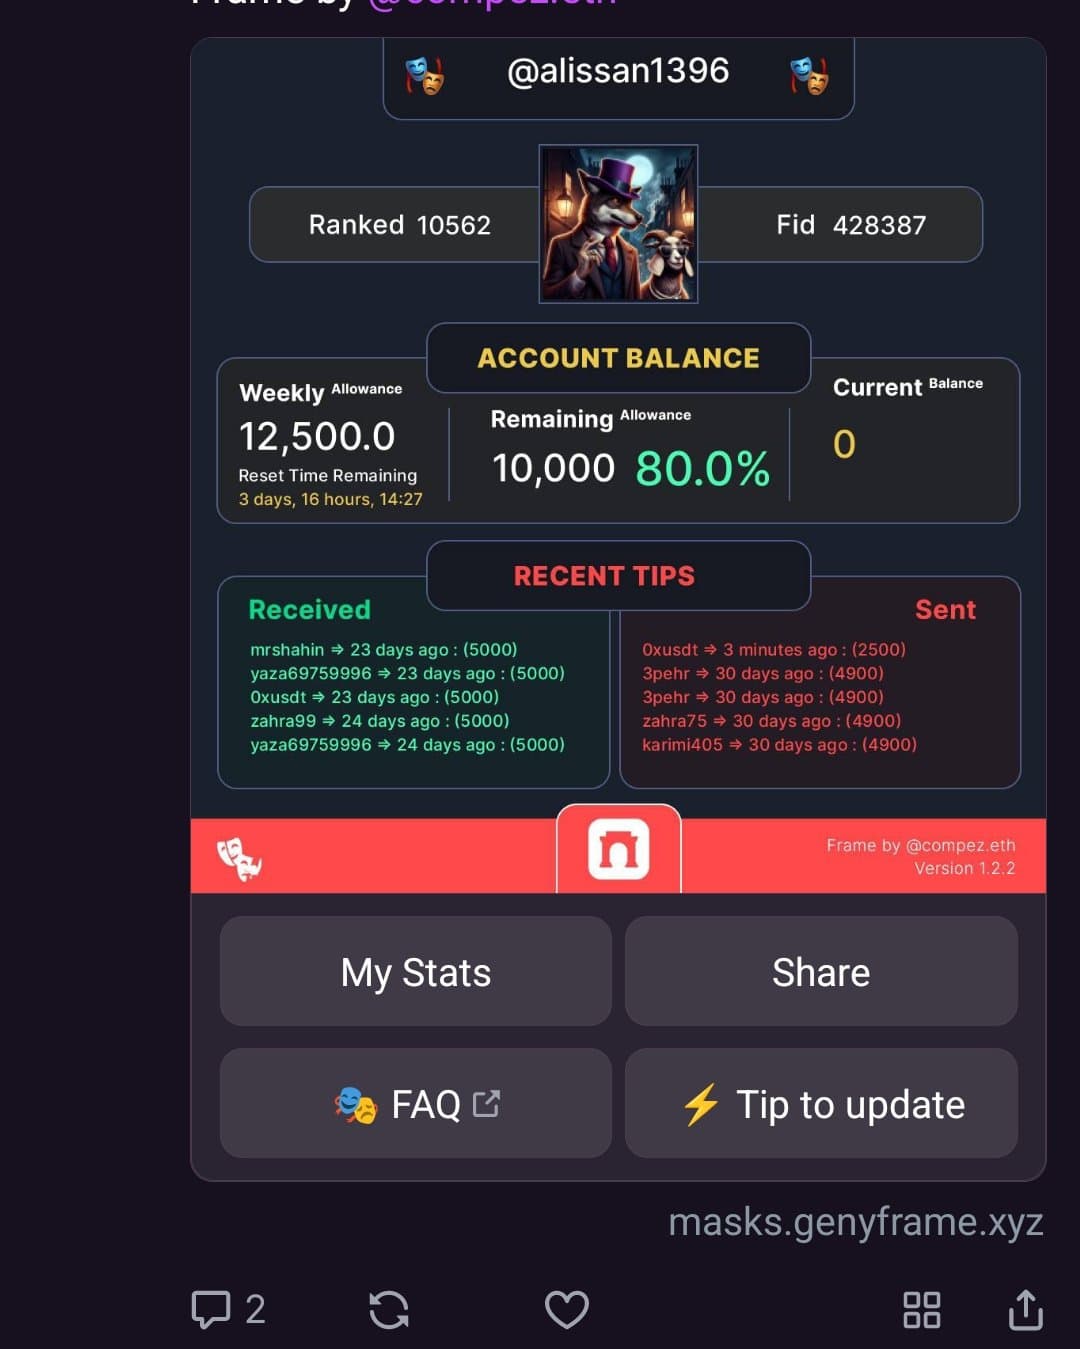Tap the recast arrows icon

(389, 1309)
